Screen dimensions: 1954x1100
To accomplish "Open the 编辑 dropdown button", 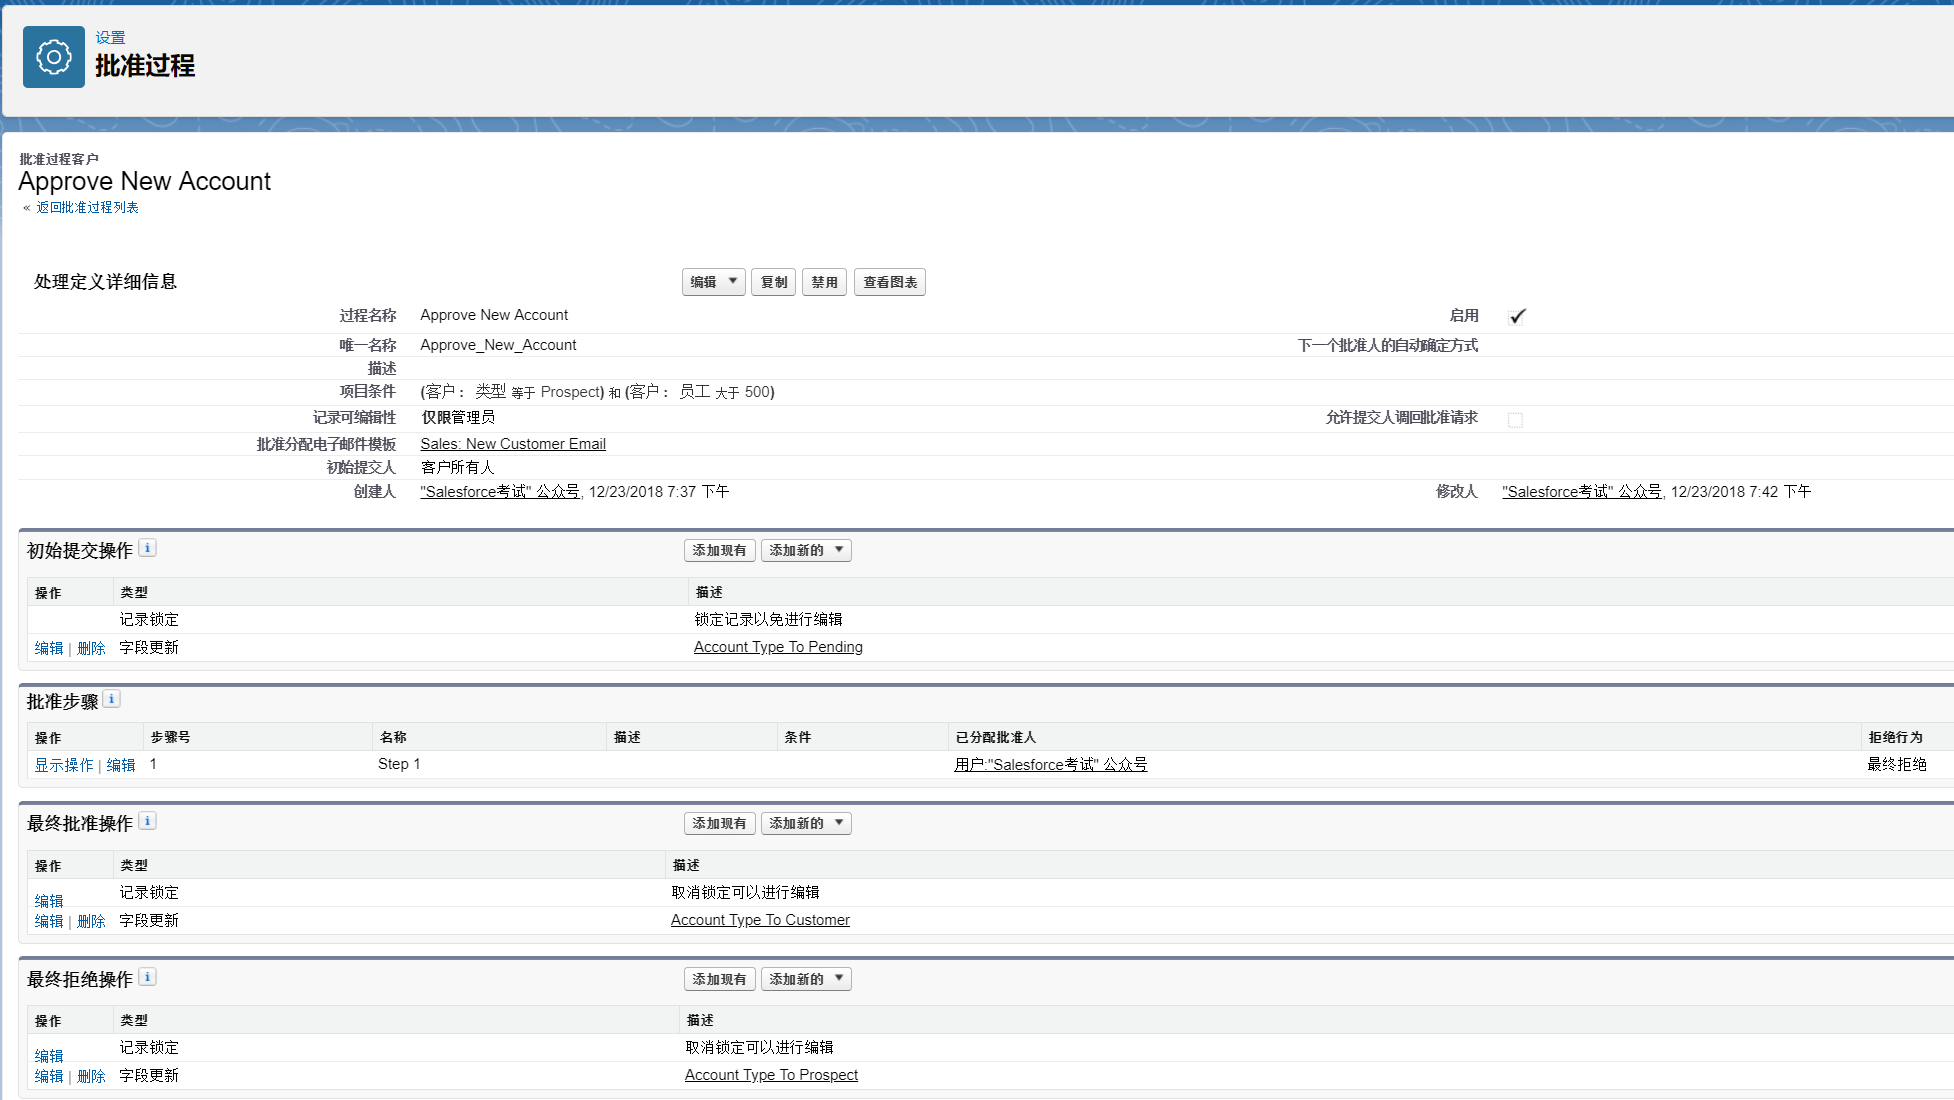I will pos(713,282).
